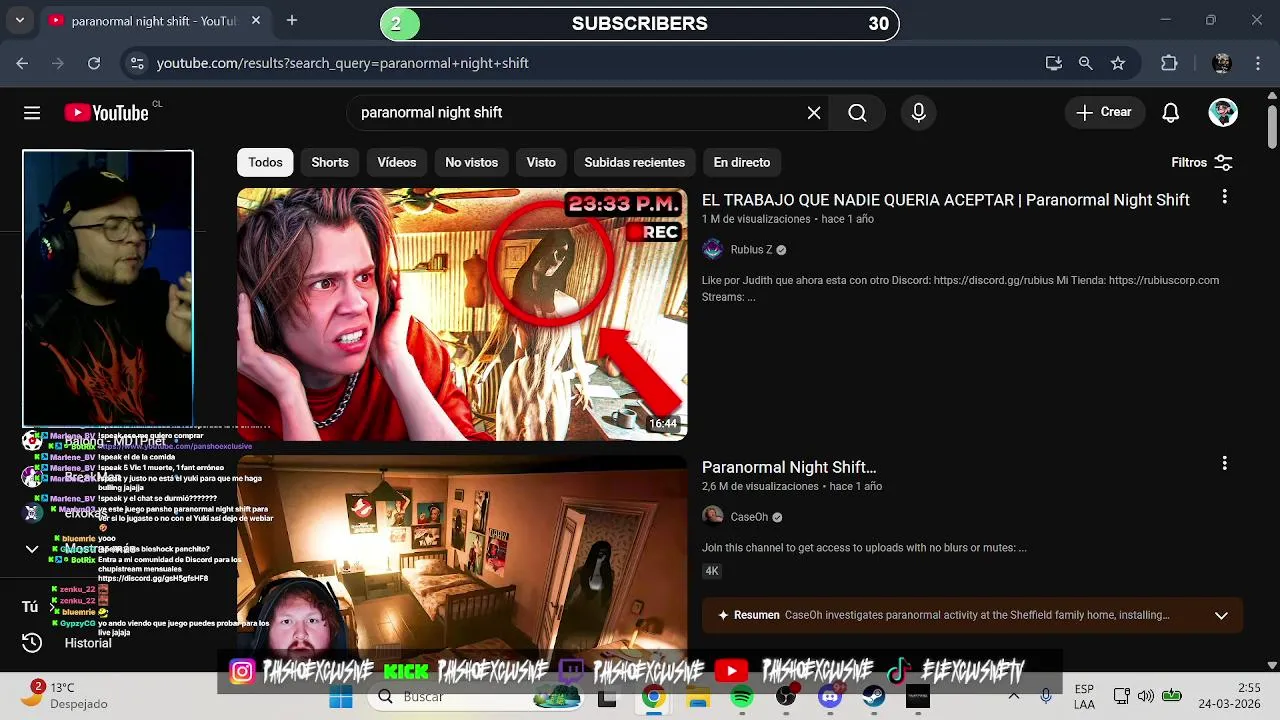Select the En directo filter chip
Screen dimensions: 1280x720
pos(742,162)
